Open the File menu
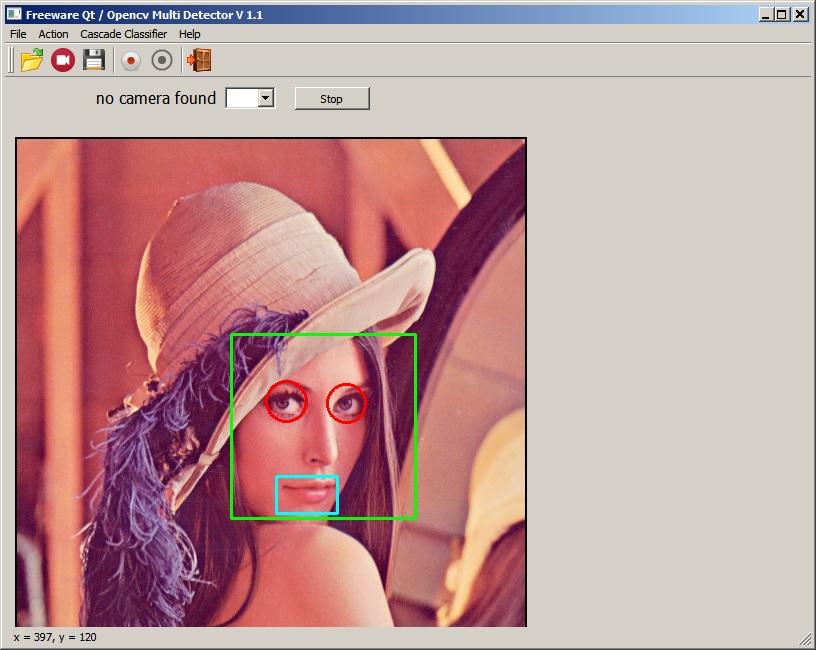The width and height of the screenshot is (816, 650). click(18, 34)
